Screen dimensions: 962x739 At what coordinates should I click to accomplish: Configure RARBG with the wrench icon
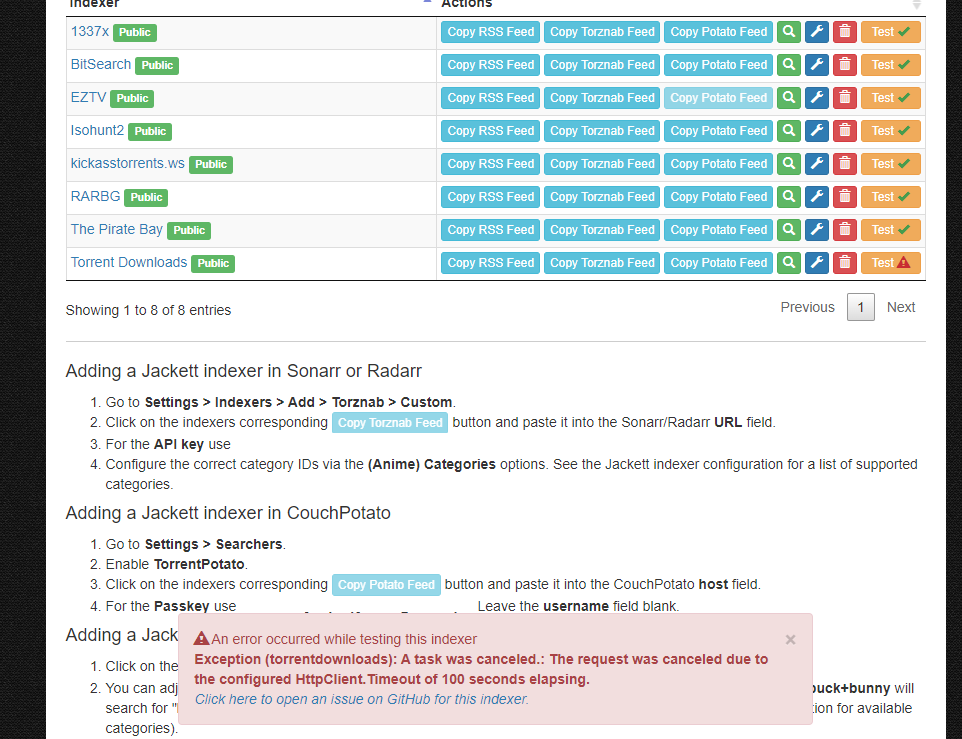tap(817, 197)
